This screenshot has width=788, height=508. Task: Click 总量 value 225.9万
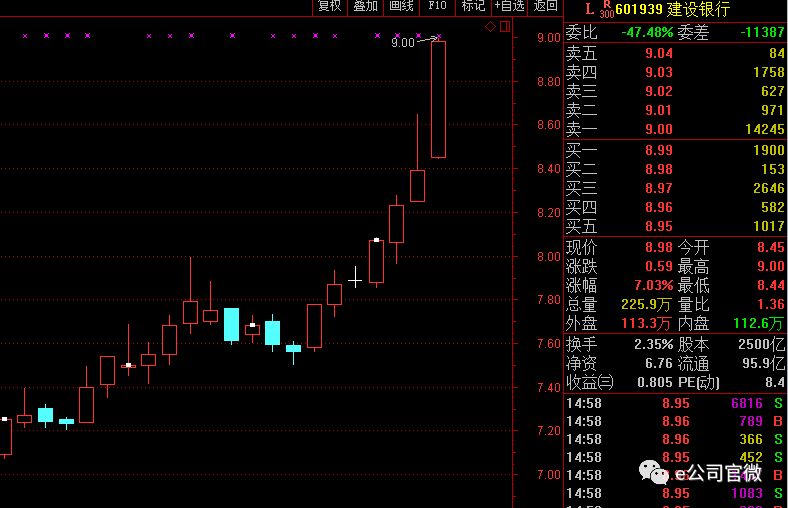click(x=646, y=304)
